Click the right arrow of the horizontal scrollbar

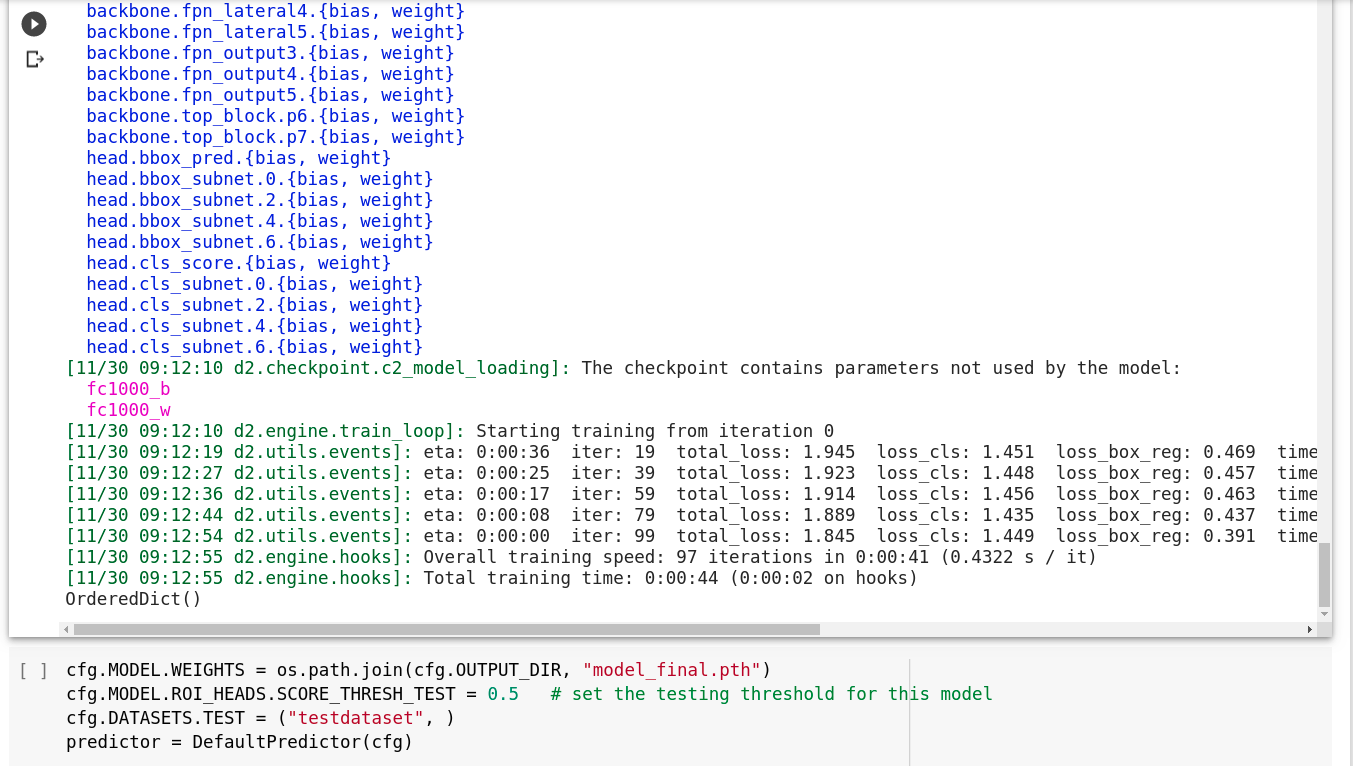[x=1311, y=629]
